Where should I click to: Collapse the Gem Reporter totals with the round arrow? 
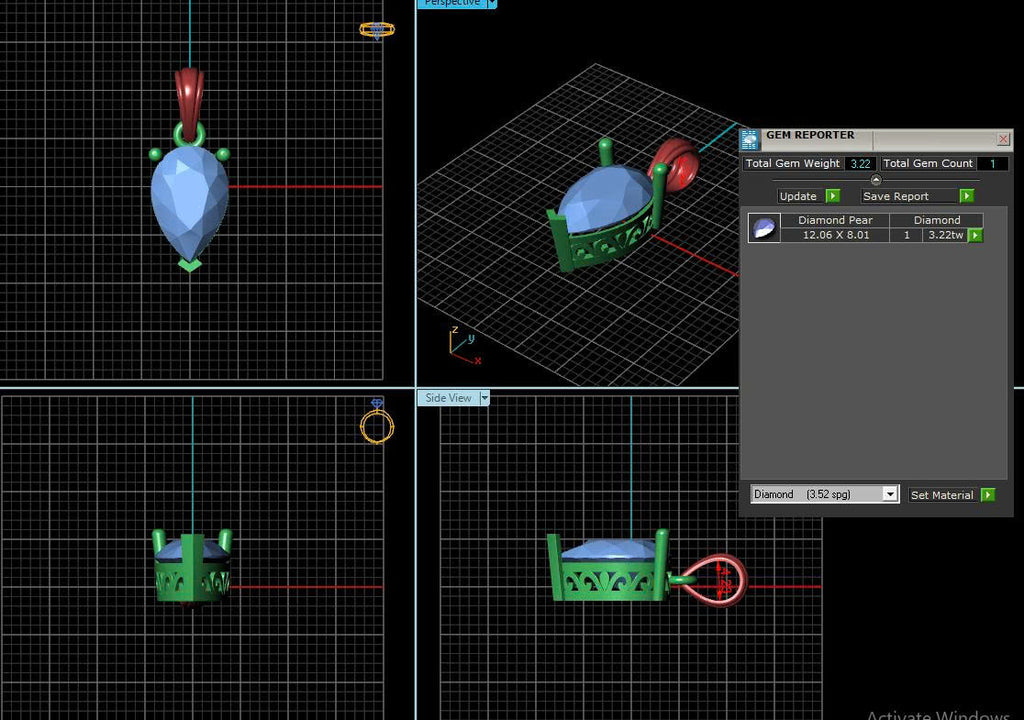(876, 180)
